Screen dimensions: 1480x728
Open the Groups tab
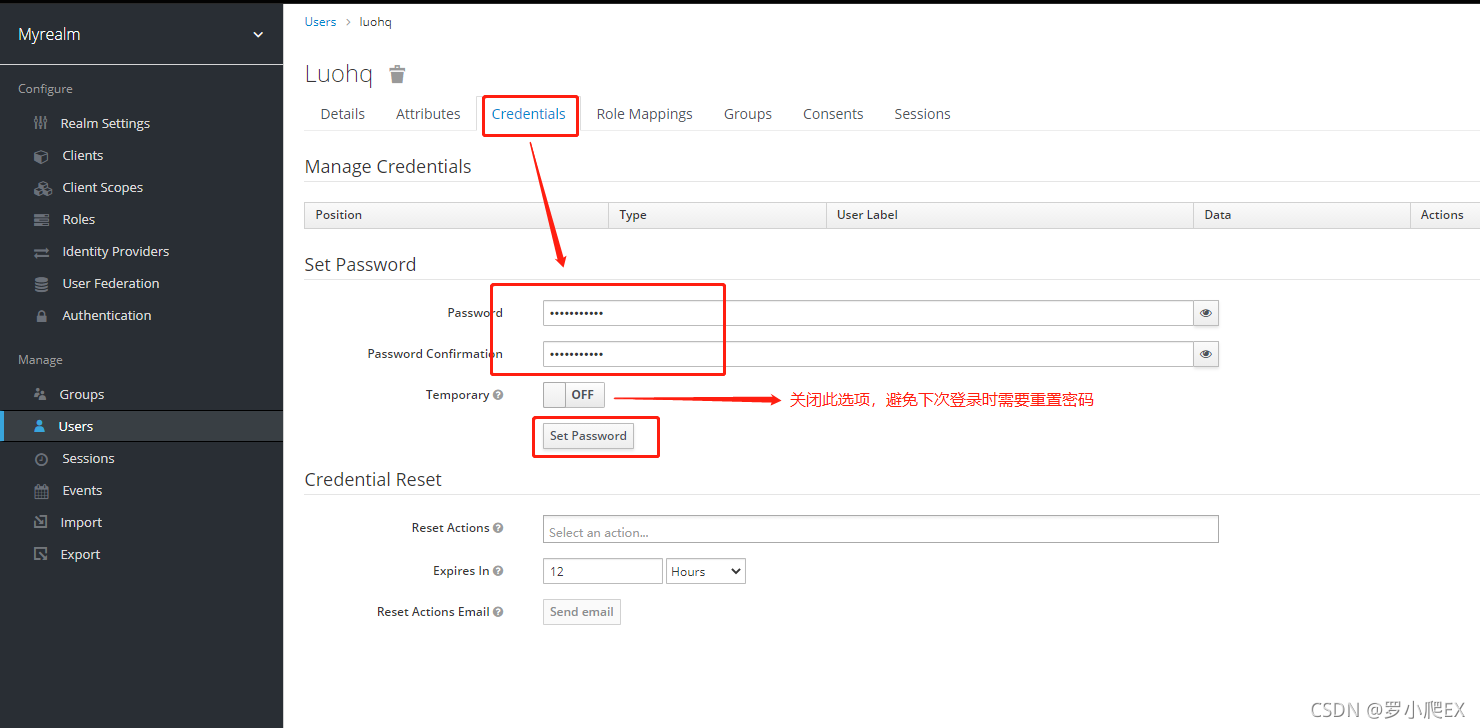pyautogui.click(x=748, y=114)
